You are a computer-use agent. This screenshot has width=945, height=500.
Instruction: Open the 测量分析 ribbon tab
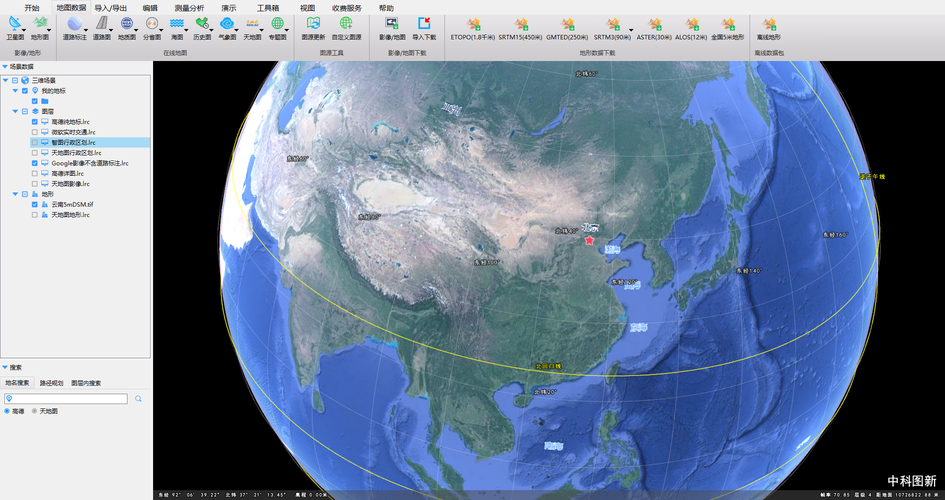click(190, 7)
